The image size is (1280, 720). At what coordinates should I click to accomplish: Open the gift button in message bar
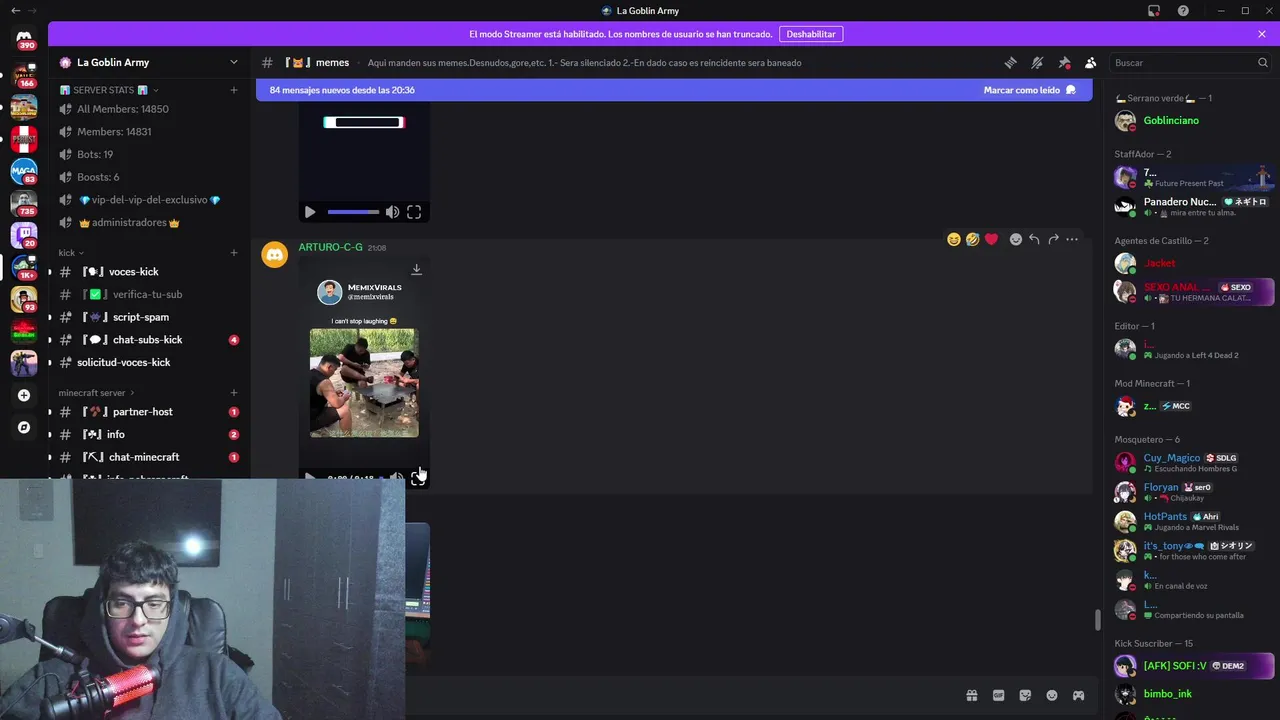(971, 695)
